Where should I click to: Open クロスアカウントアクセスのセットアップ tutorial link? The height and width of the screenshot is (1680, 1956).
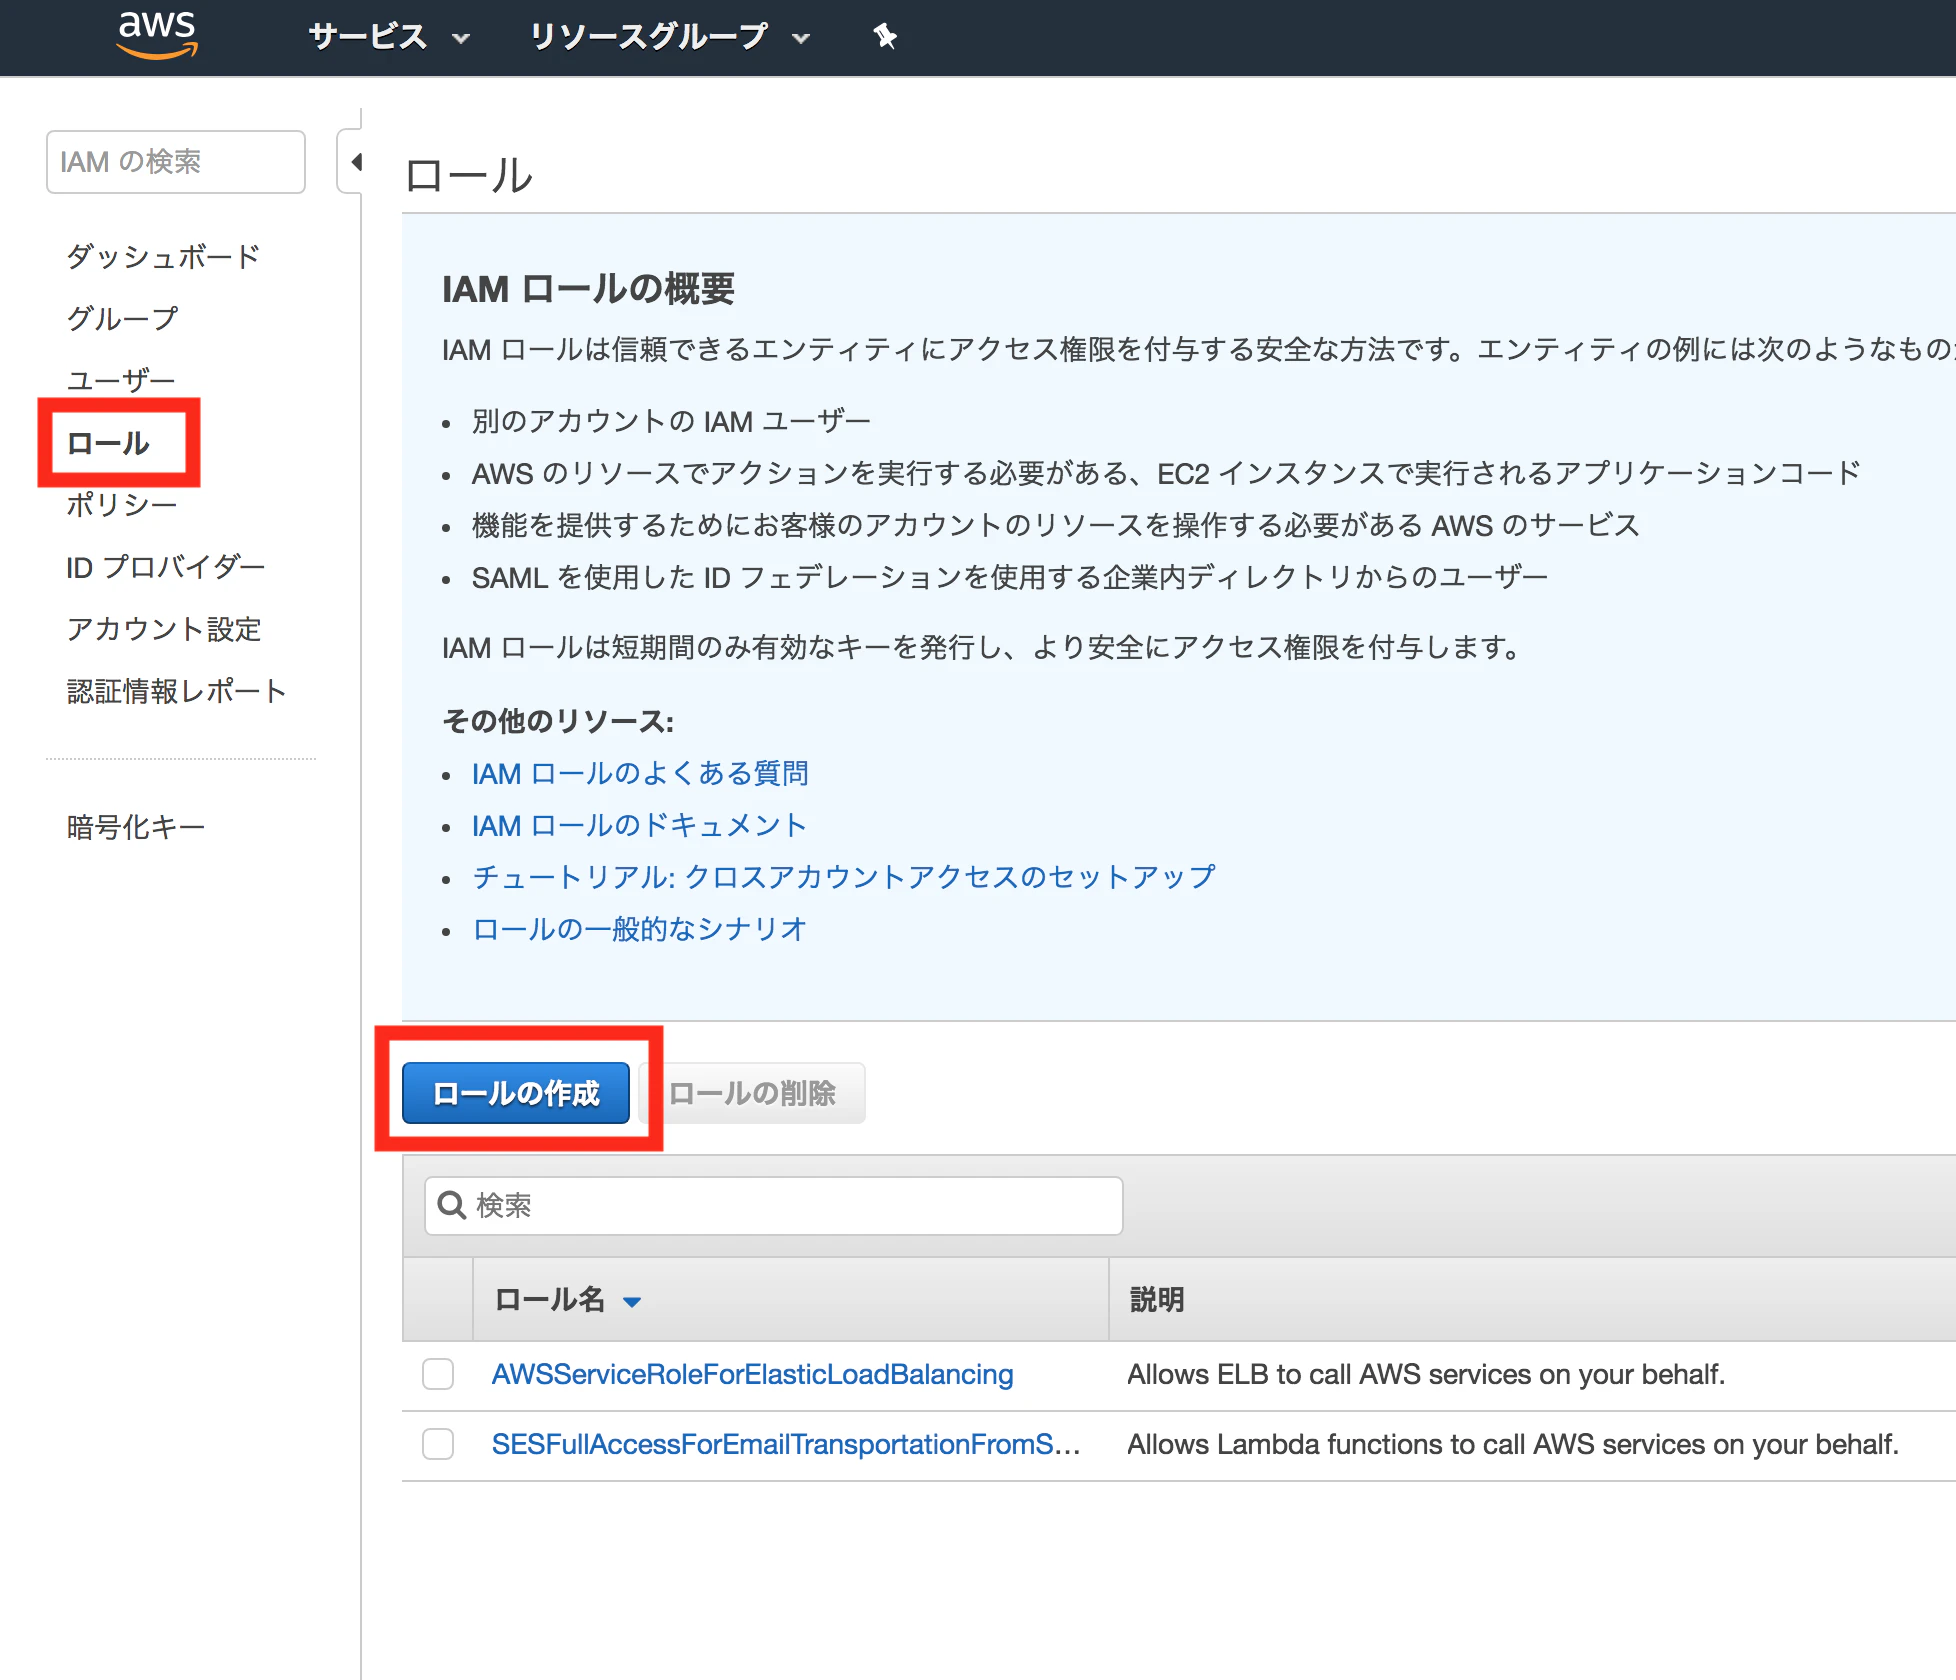point(844,877)
